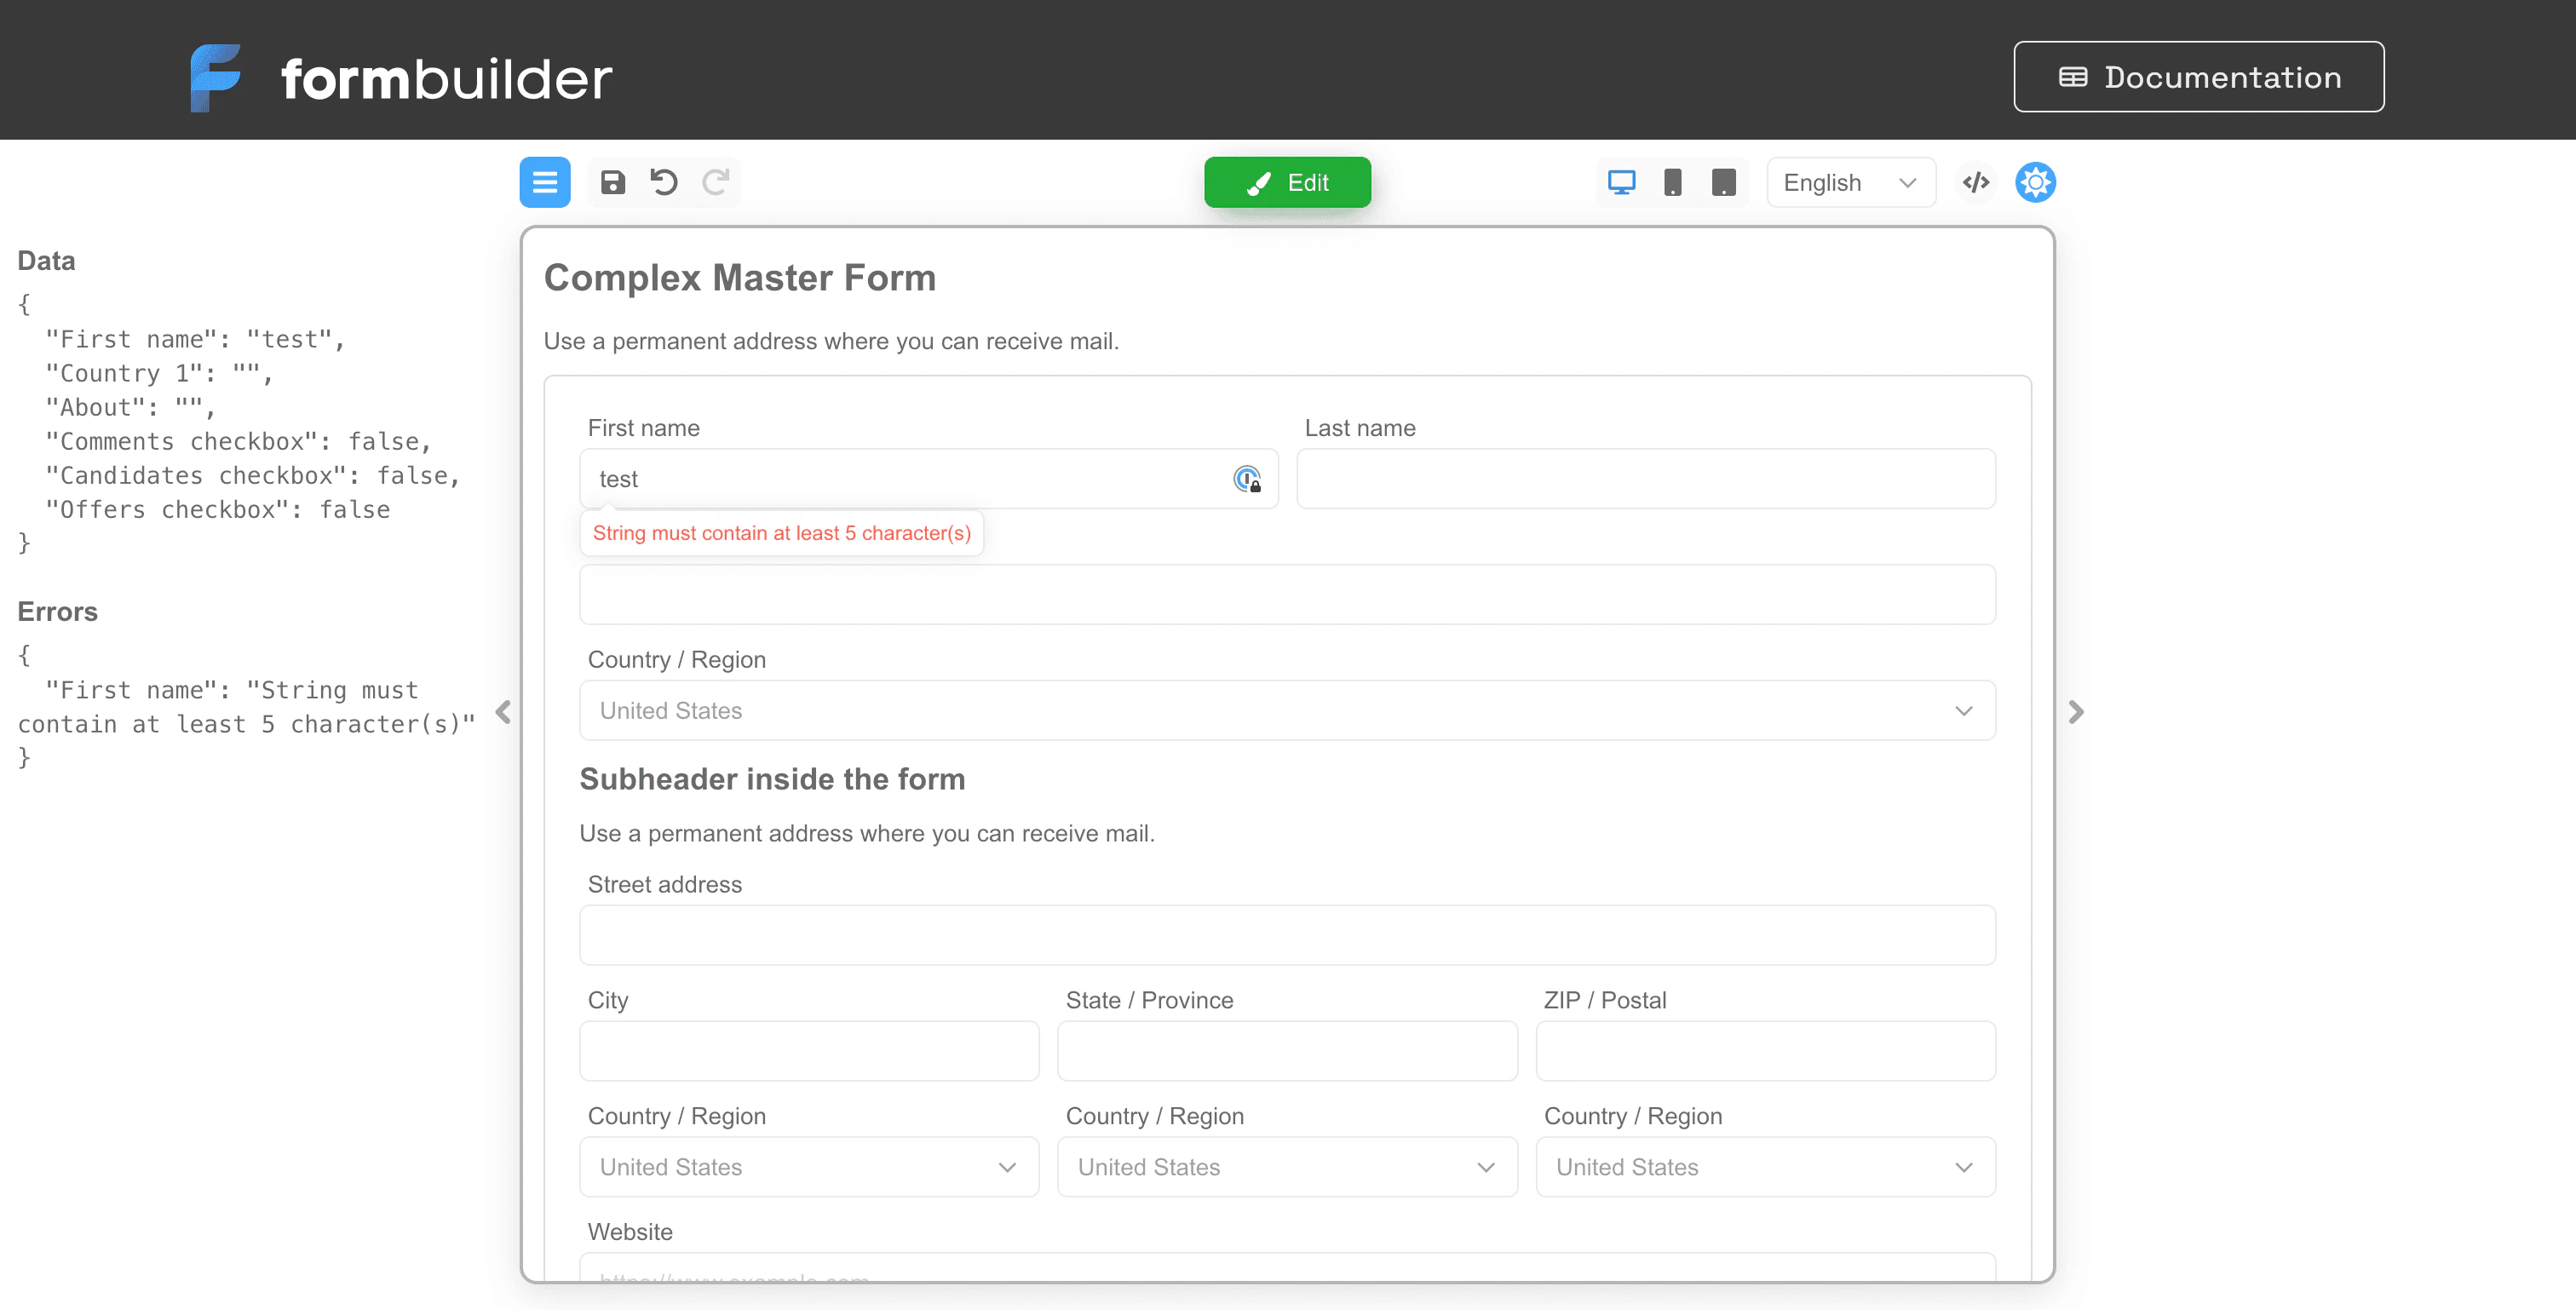Open the English language dropdown
The image size is (2576, 1315).
click(x=1850, y=182)
